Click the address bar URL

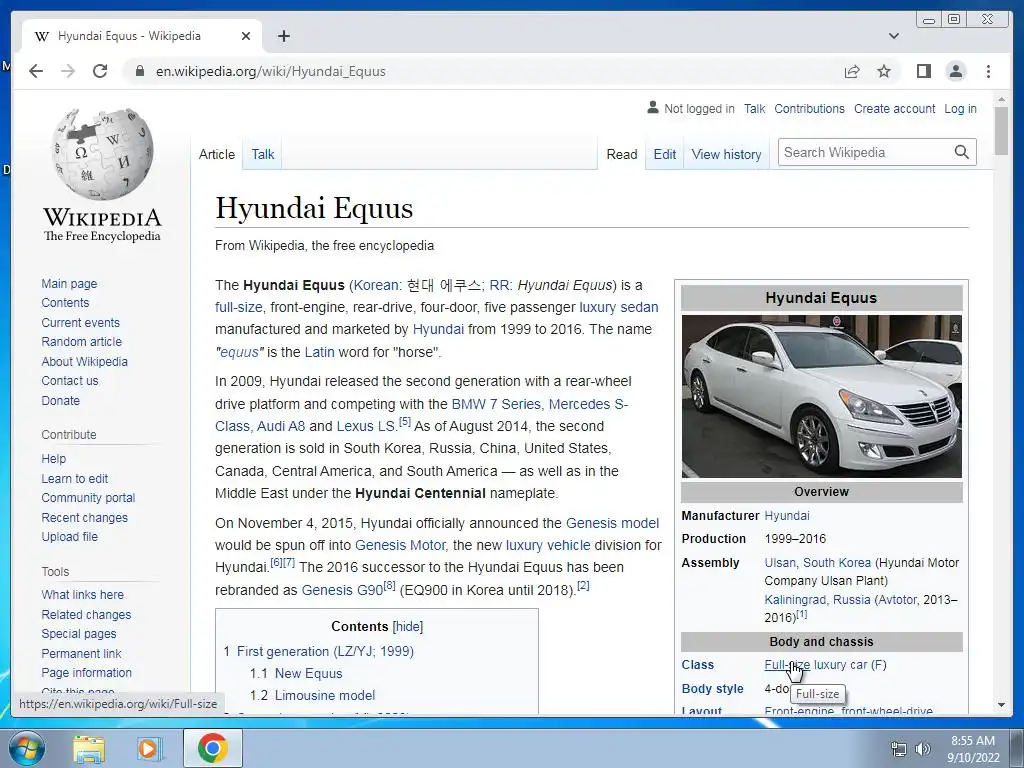[270, 71]
